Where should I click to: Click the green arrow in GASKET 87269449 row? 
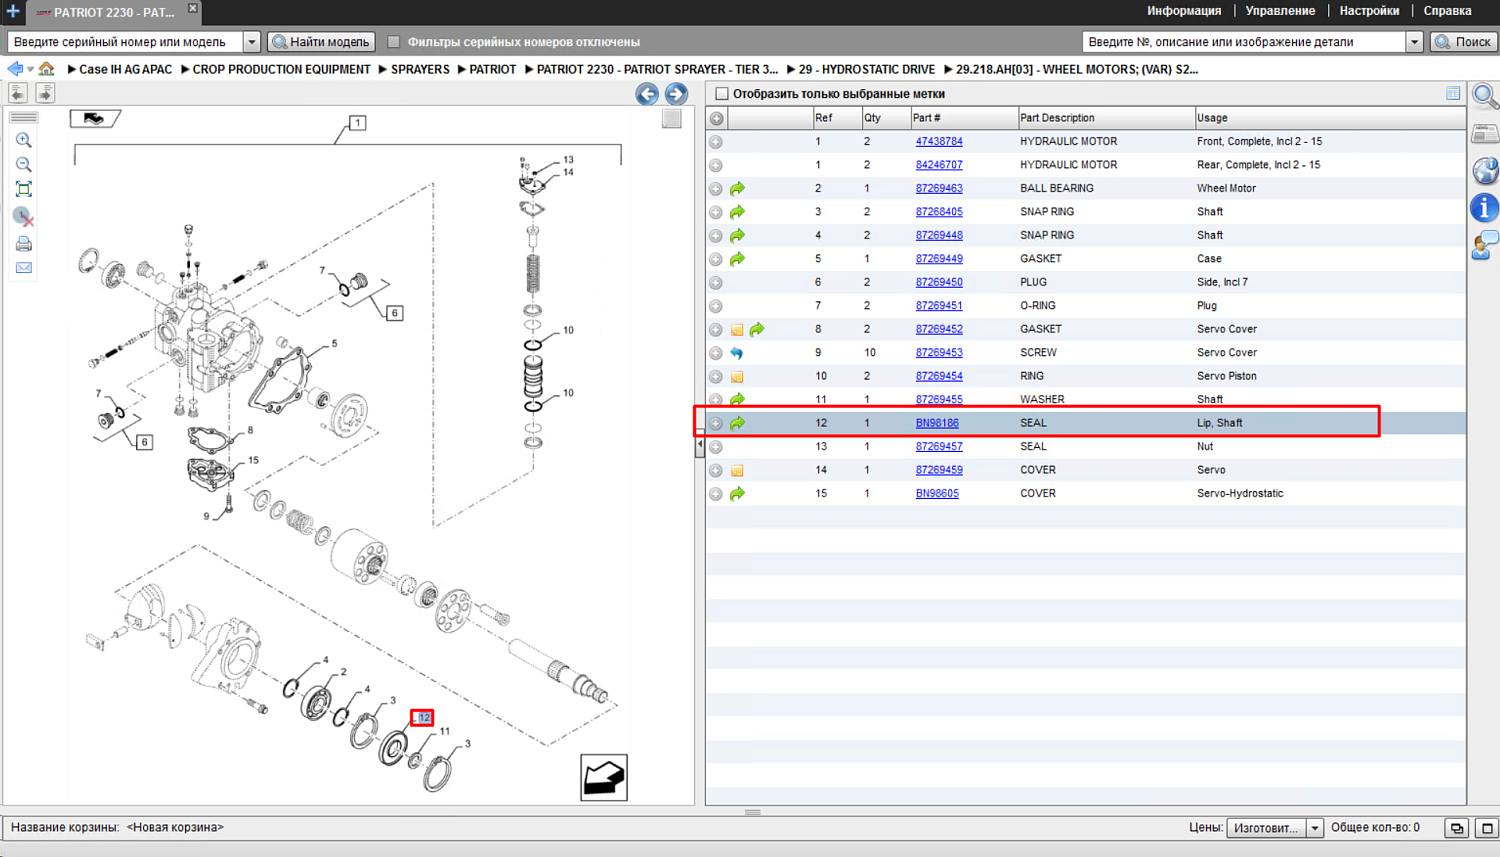(737, 259)
